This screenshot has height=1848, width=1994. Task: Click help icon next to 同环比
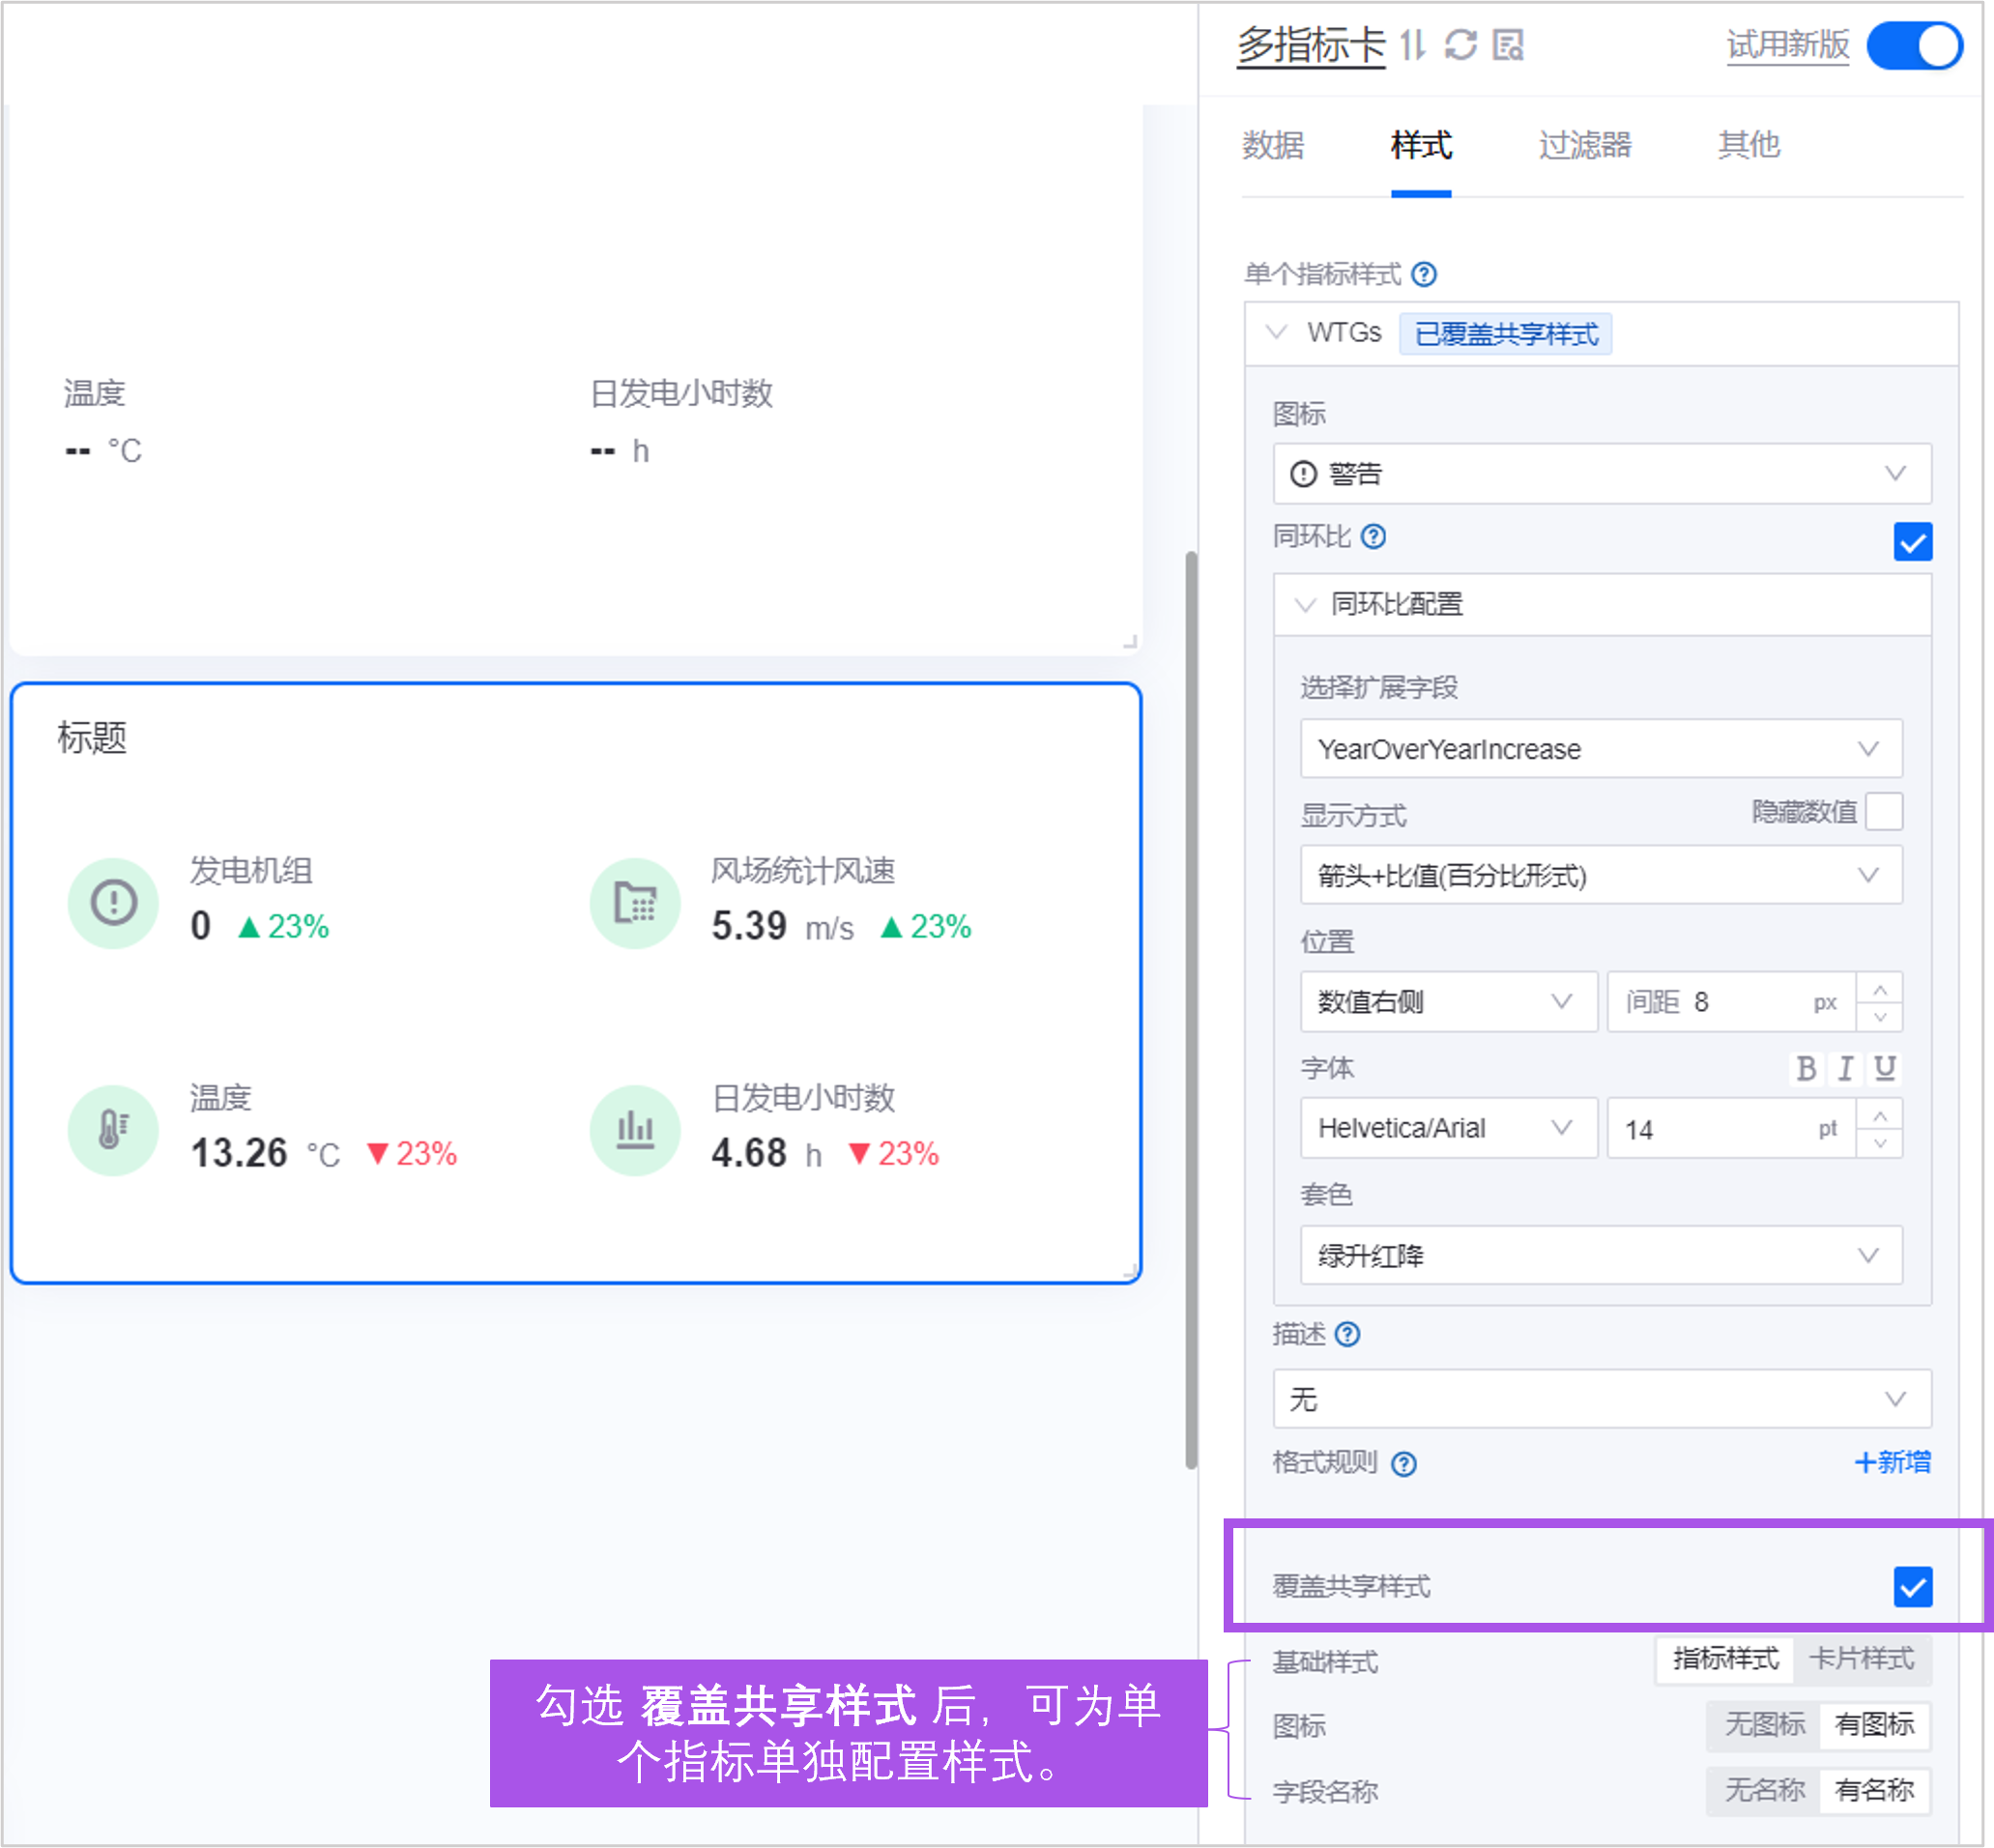pos(1374,537)
